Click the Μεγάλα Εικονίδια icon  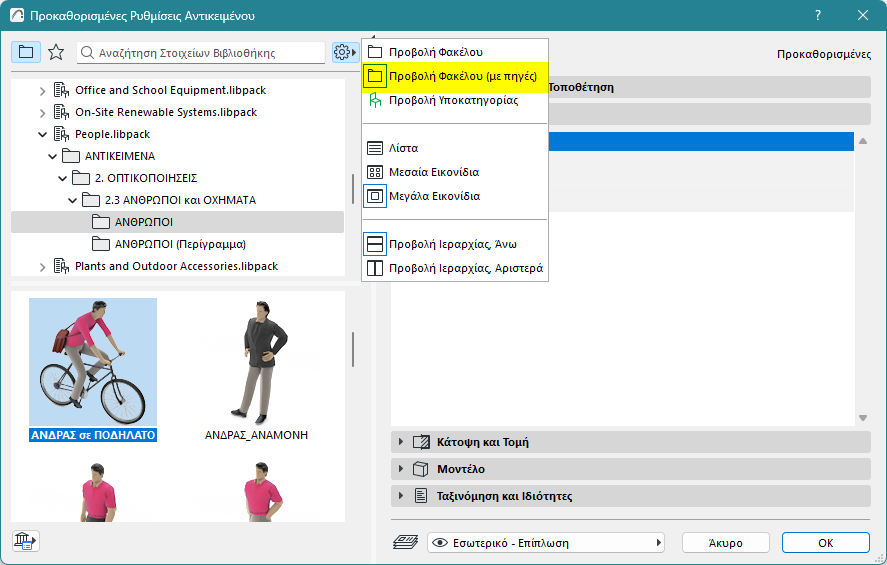[374, 196]
